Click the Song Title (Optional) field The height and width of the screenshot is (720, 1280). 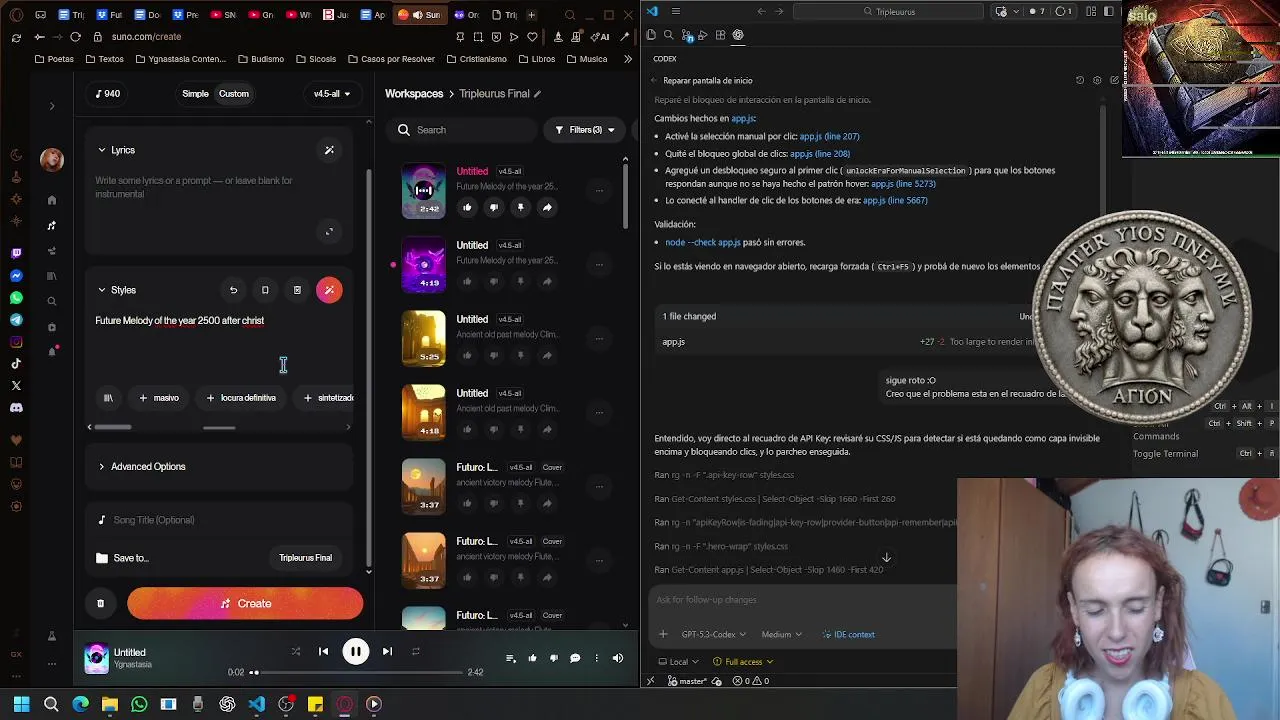click(218, 520)
